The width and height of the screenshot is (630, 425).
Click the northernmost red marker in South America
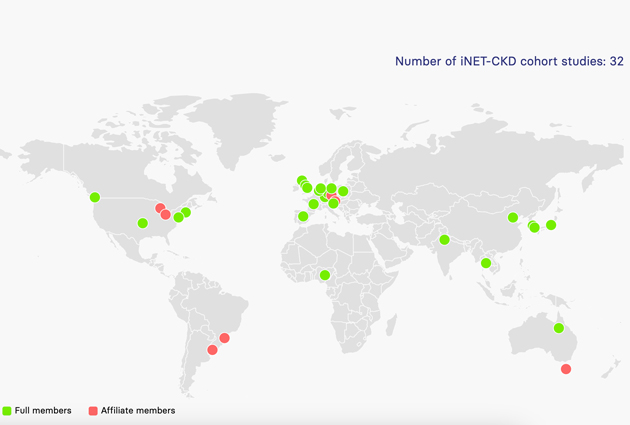224,338
